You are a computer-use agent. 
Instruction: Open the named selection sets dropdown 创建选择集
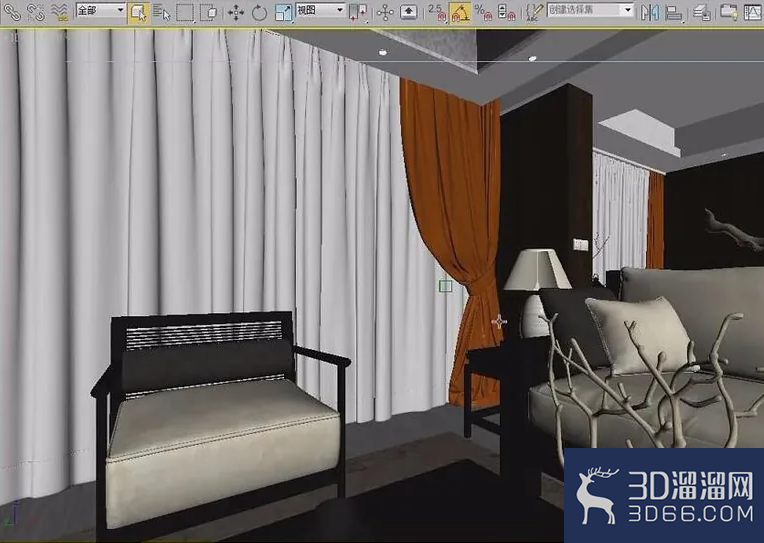click(590, 10)
